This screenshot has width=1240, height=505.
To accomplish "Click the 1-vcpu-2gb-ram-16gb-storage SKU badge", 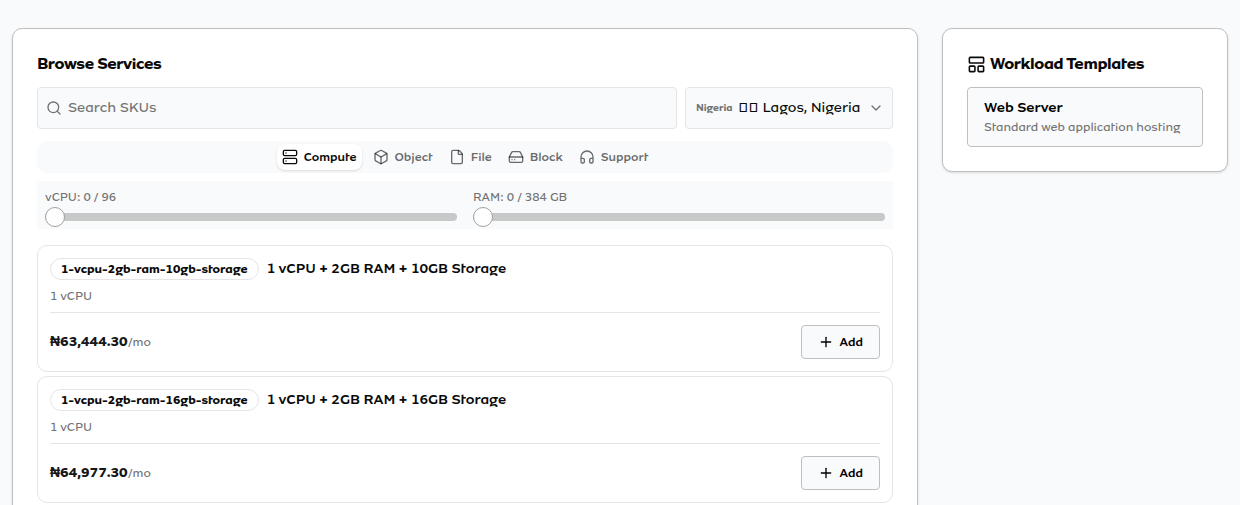I will coord(154,400).
